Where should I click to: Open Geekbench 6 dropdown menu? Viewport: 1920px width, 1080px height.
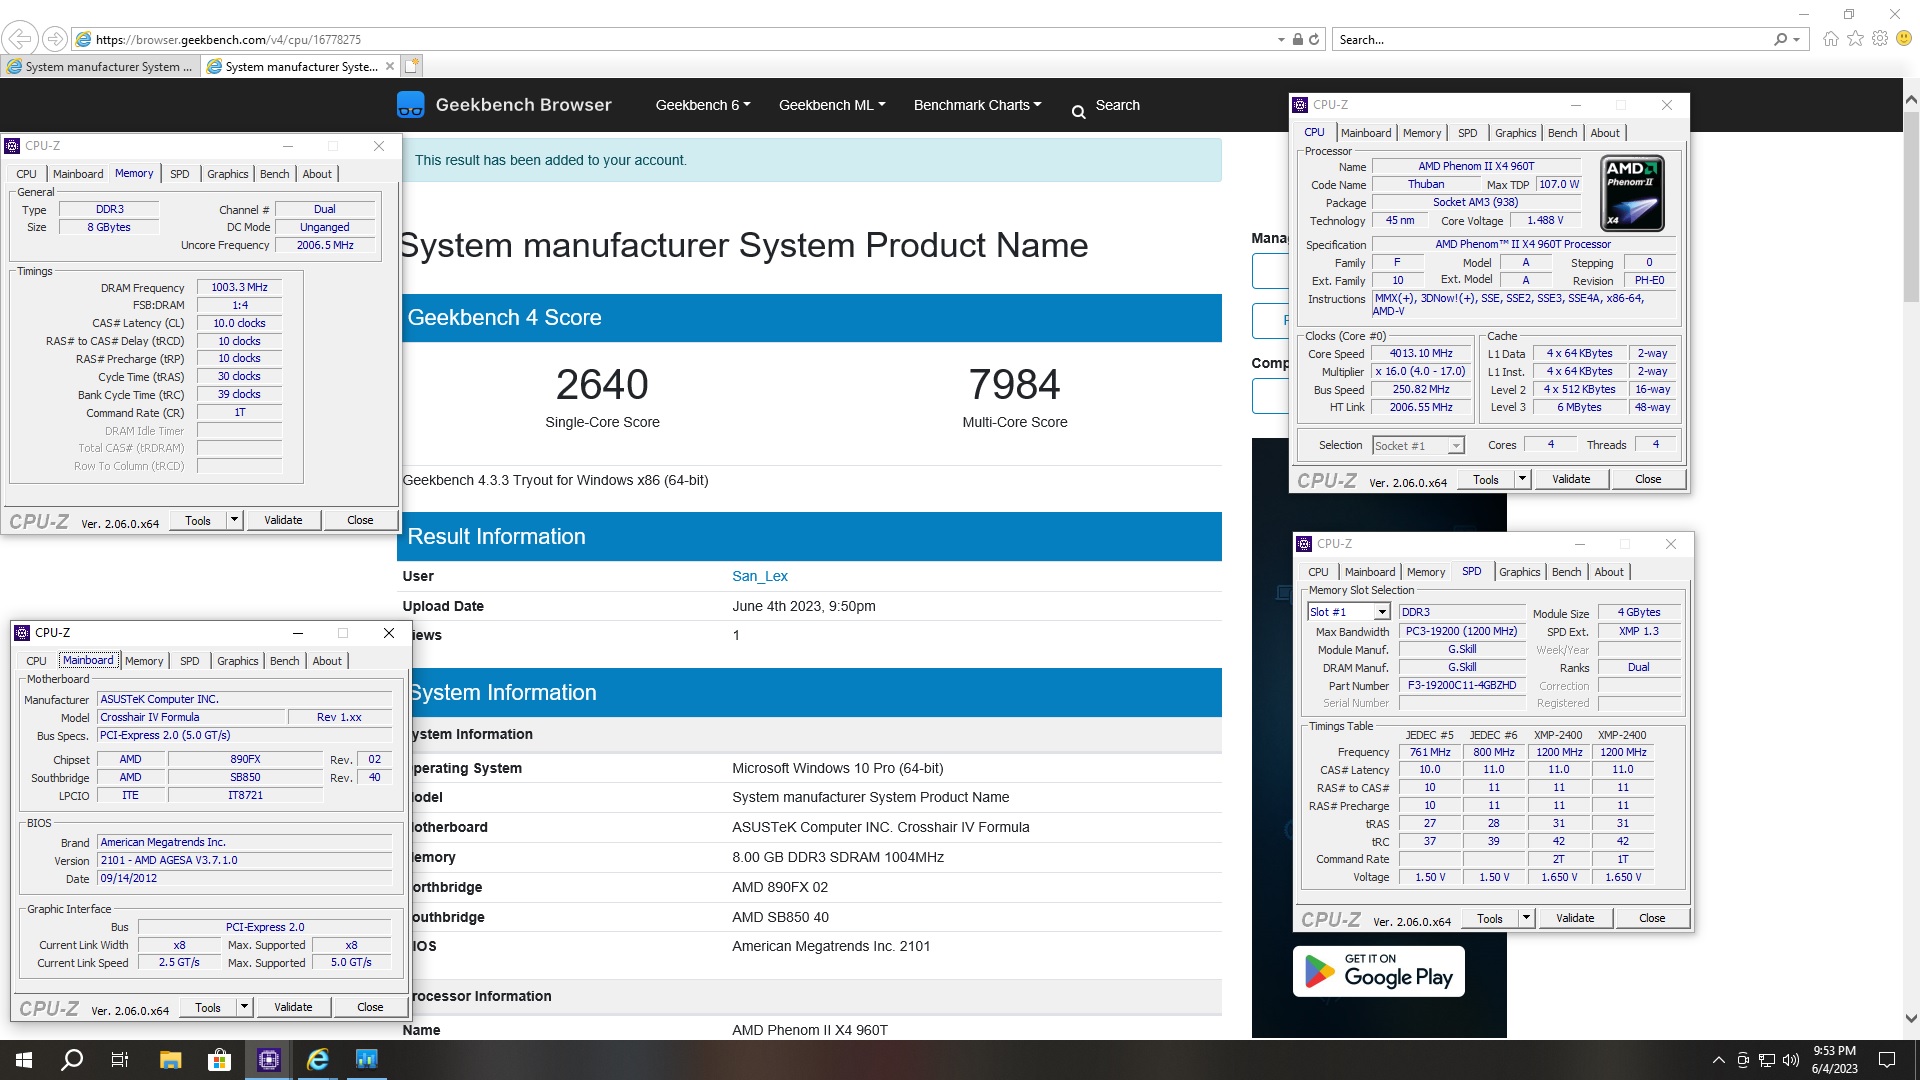coord(702,105)
